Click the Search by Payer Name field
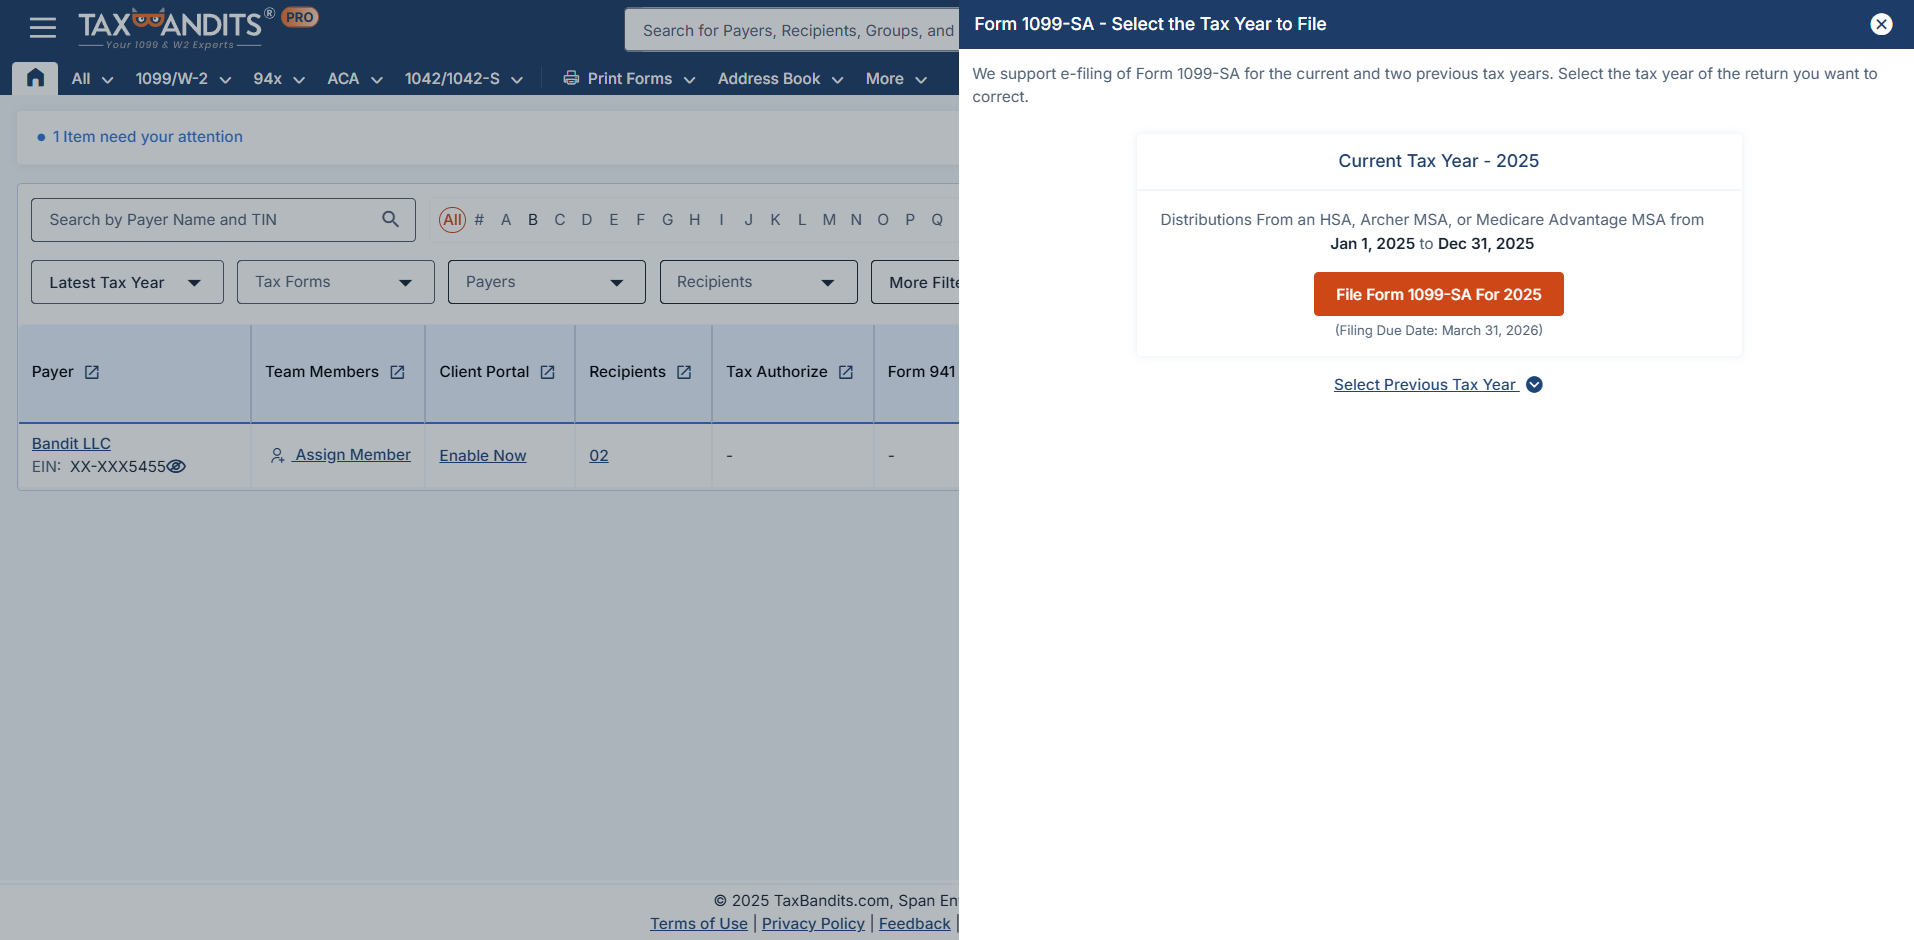 tap(200, 219)
